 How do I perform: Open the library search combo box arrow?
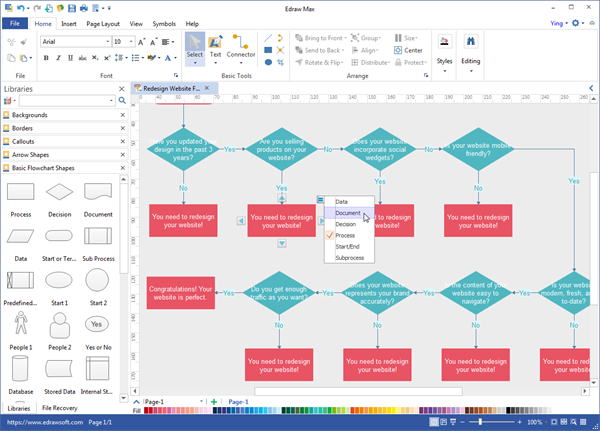[x=111, y=101]
